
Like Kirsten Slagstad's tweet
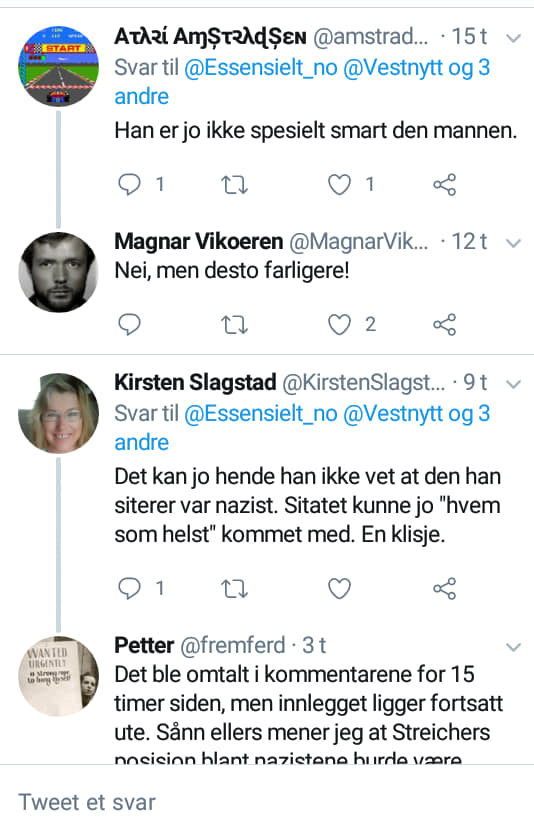coord(339,588)
